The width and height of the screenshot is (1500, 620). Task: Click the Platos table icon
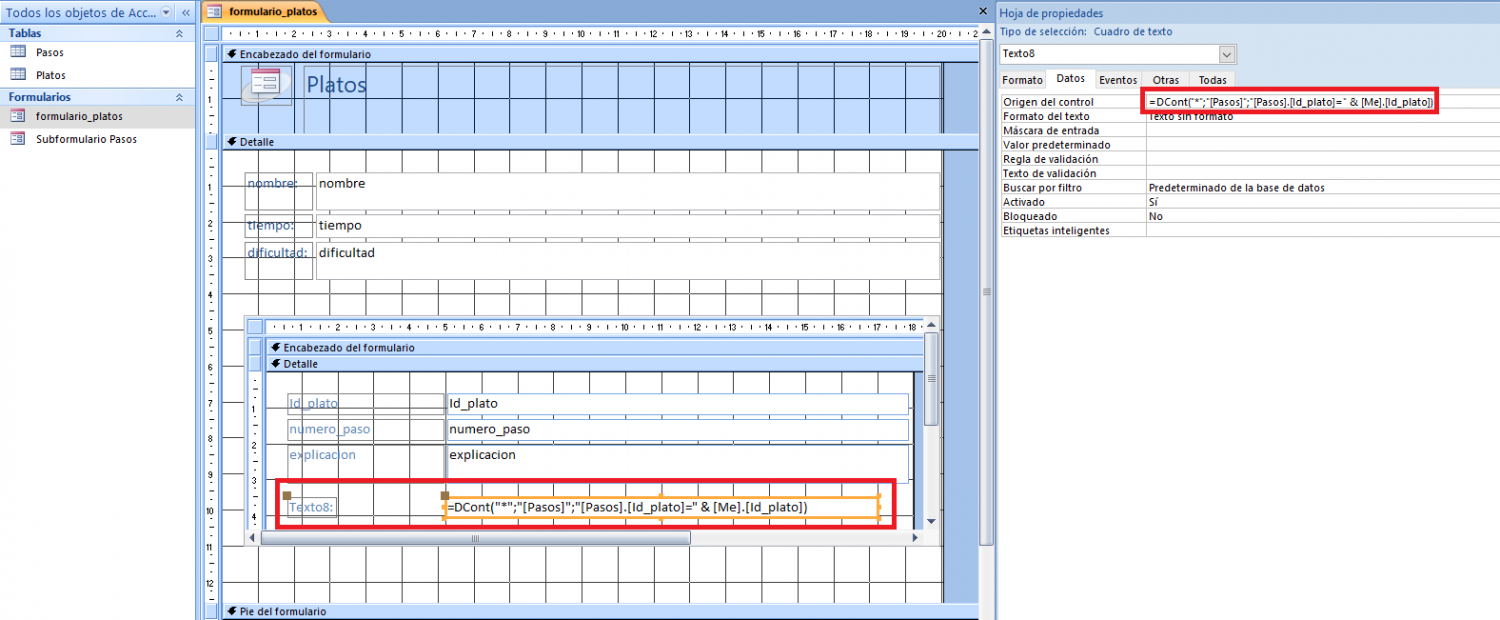click(17, 75)
